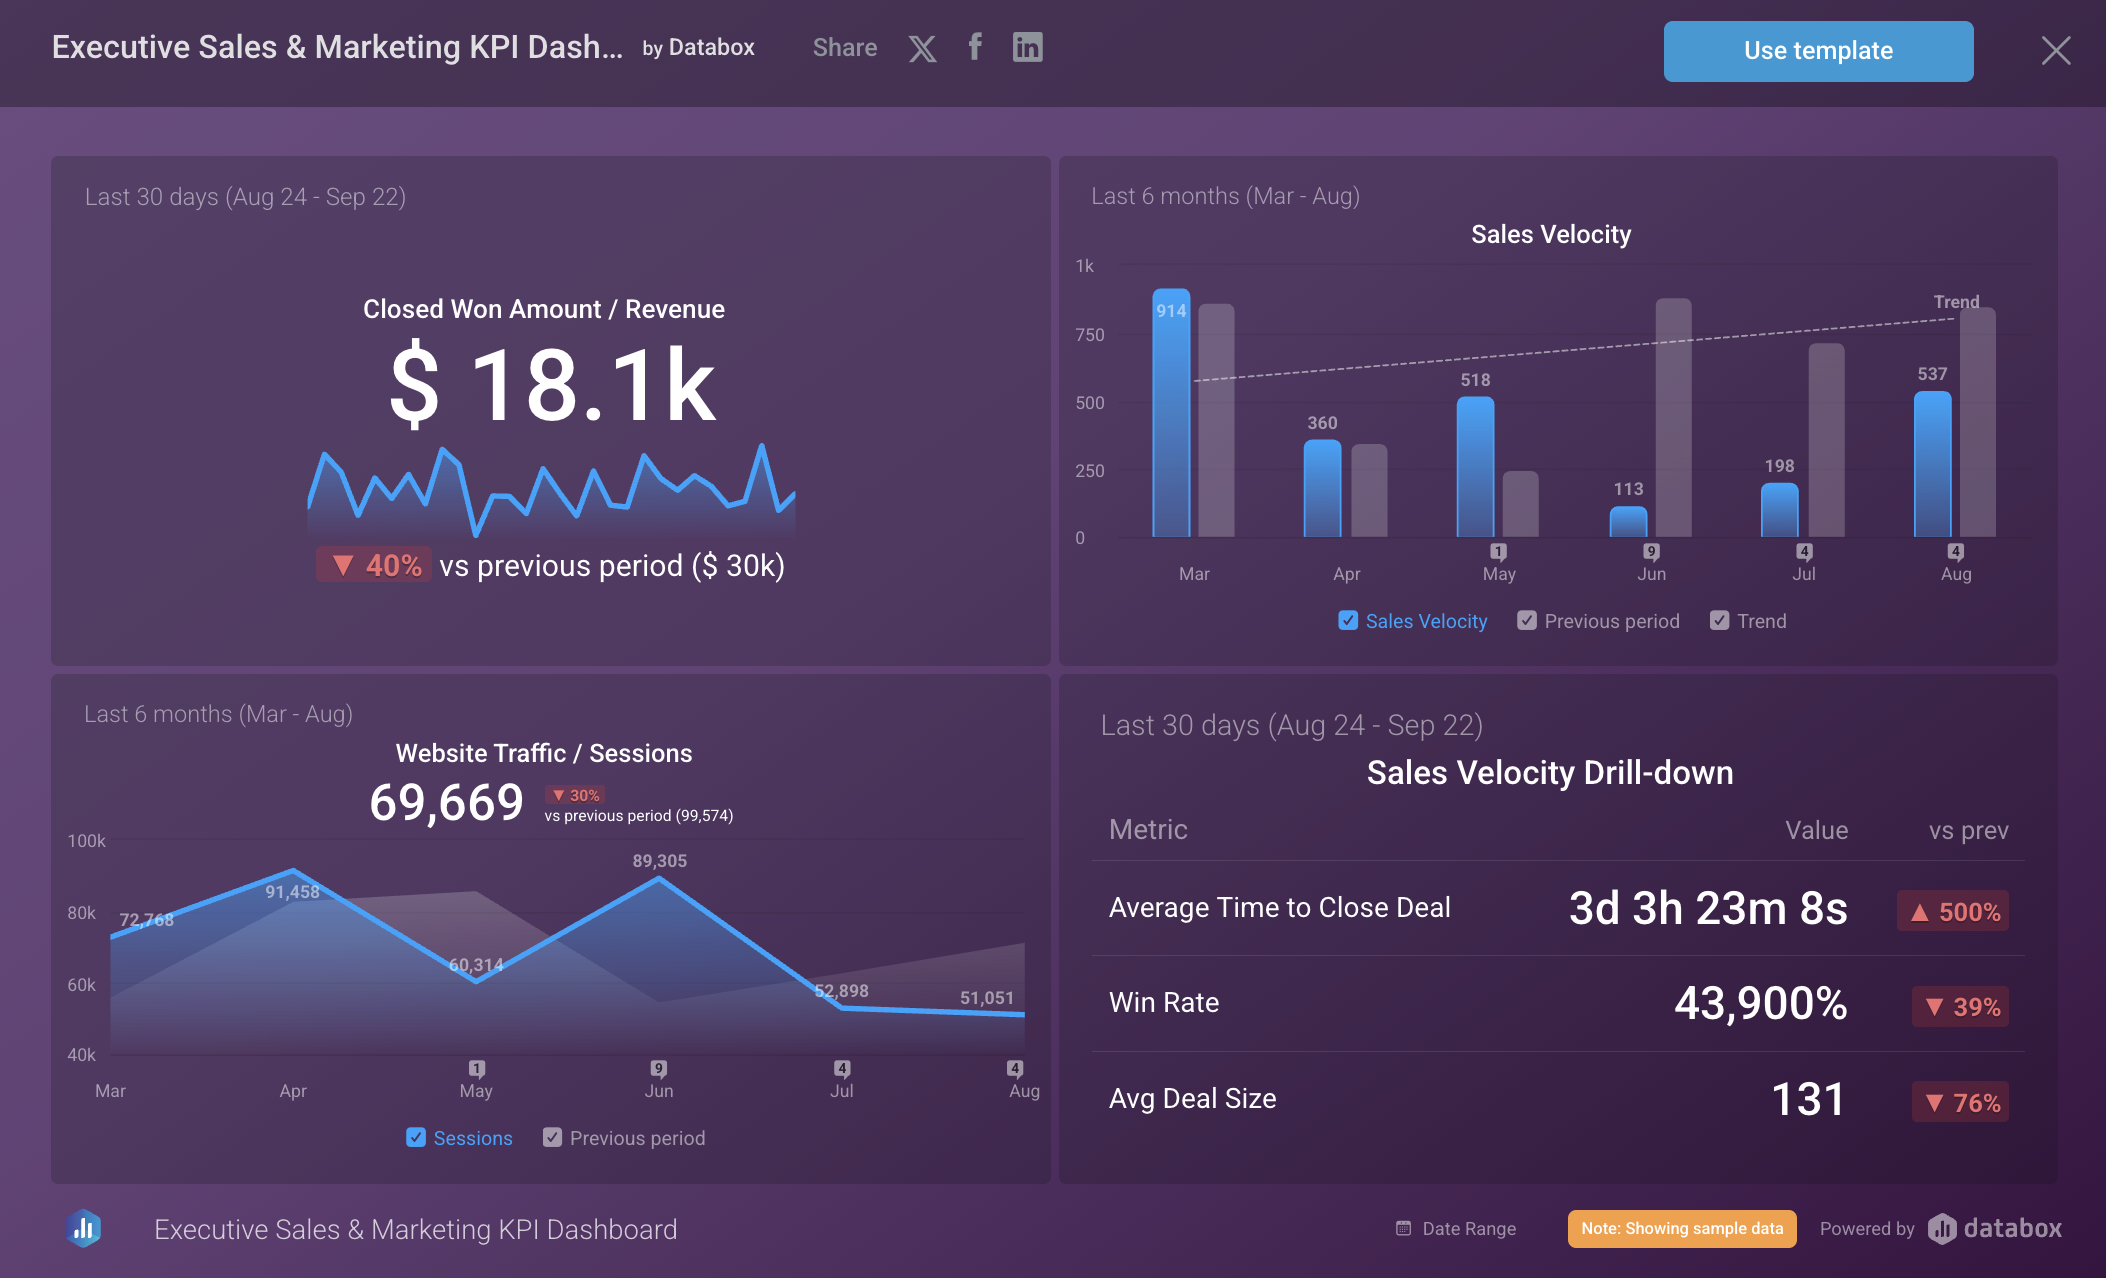Click the by Databox author link
The width and height of the screenshot is (2106, 1278).
pos(698,48)
